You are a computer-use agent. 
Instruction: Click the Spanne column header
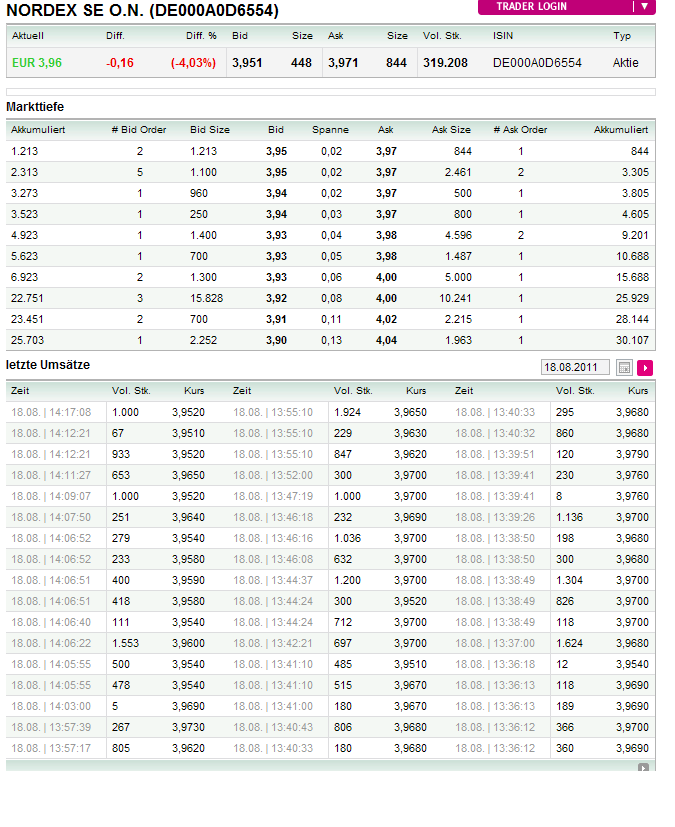pos(330,130)
